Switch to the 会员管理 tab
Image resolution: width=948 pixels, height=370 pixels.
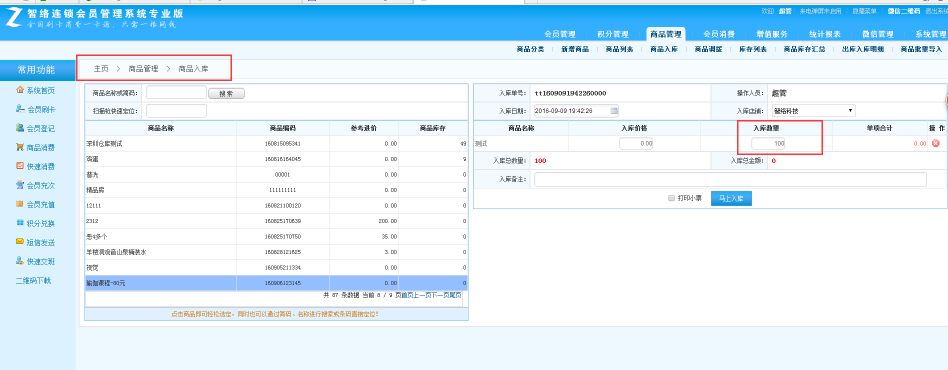click(559, 34)
